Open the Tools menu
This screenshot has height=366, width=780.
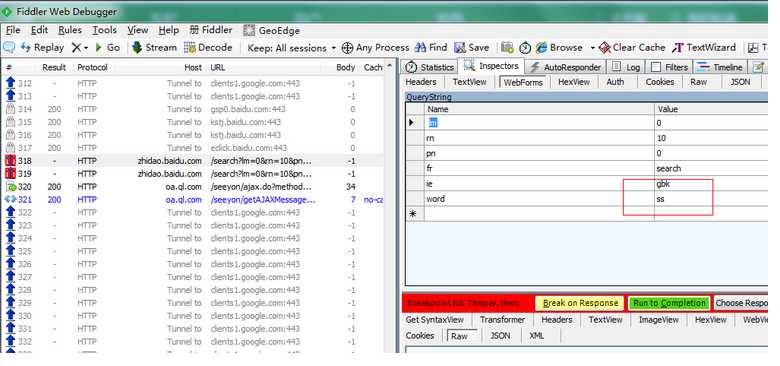point(104,30)
